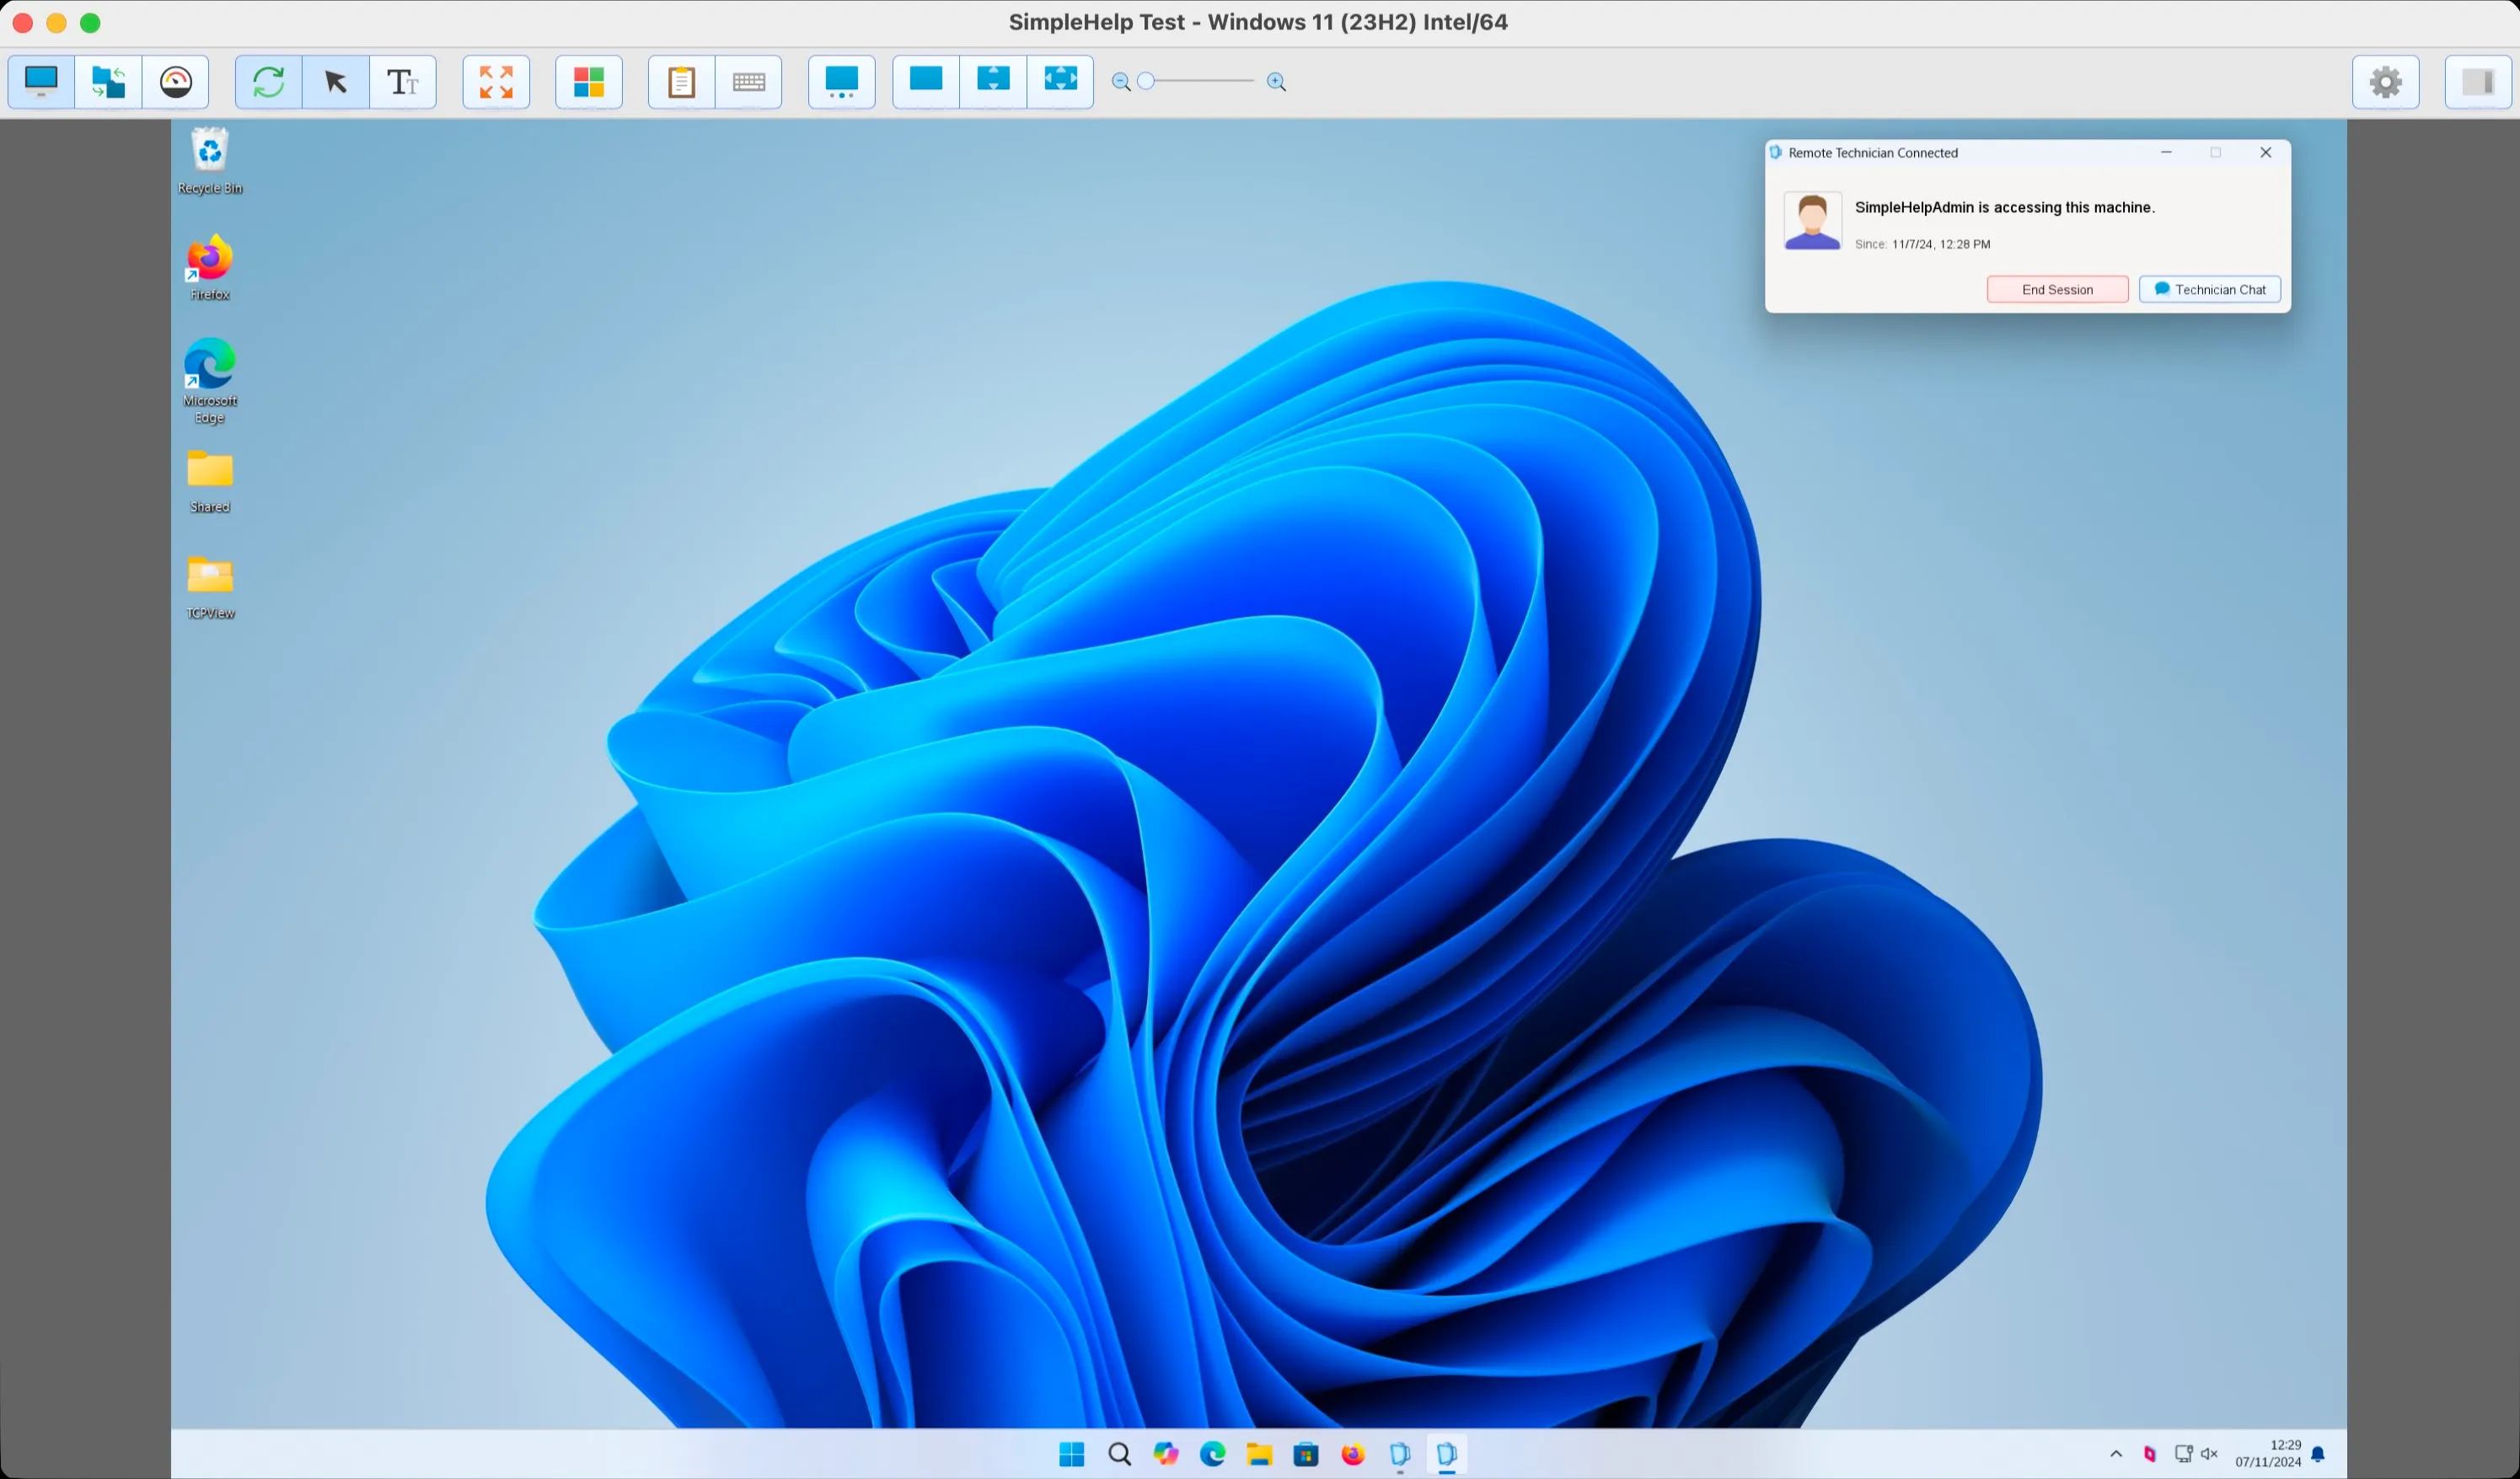2520x1479 pixels.
Task: Click the zoom slider handle
Action: [x=1146, y=82]
